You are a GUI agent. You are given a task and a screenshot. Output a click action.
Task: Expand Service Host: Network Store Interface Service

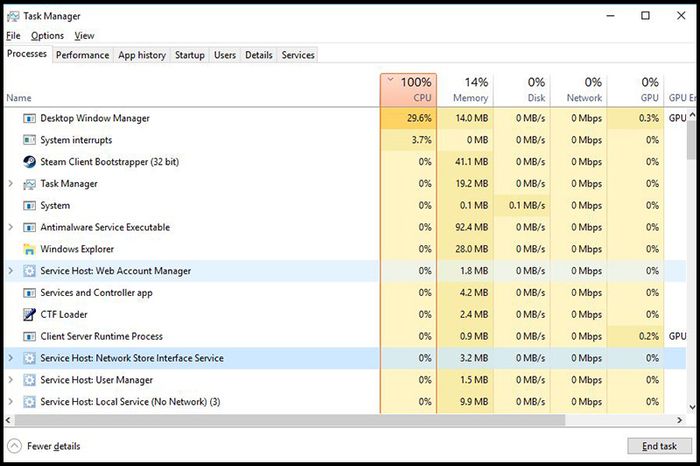[11, 358]
